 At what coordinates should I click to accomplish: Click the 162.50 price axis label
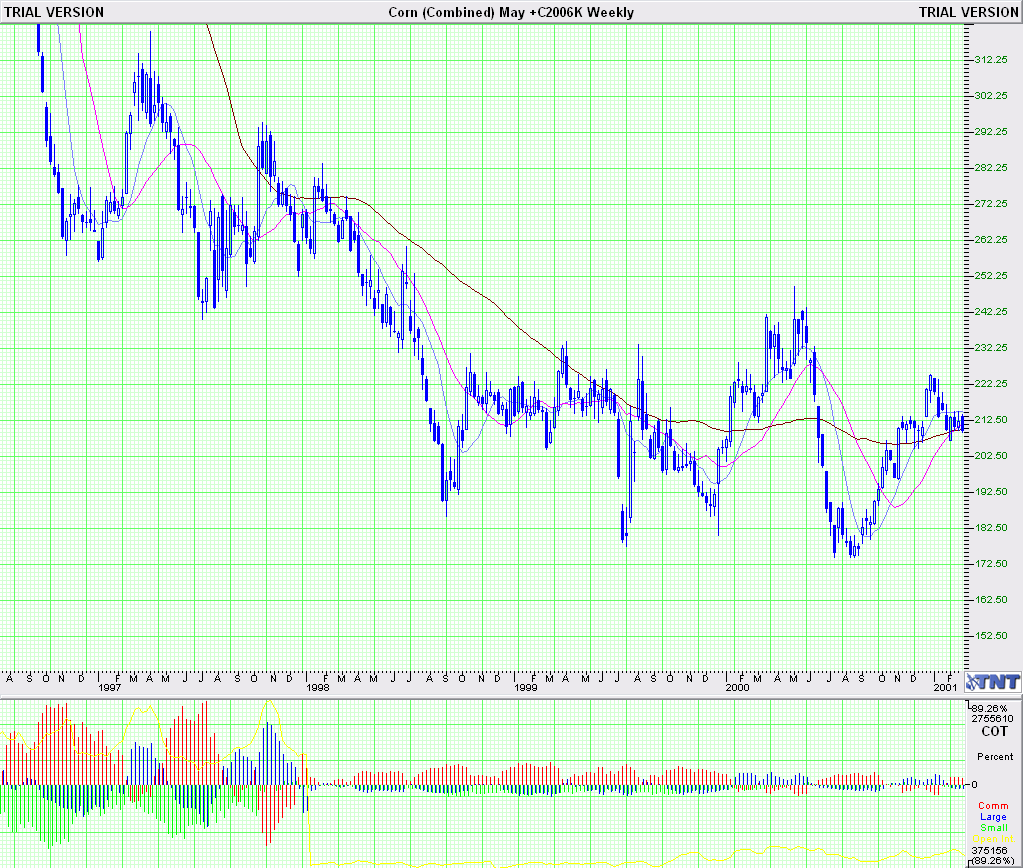point(991,598)
